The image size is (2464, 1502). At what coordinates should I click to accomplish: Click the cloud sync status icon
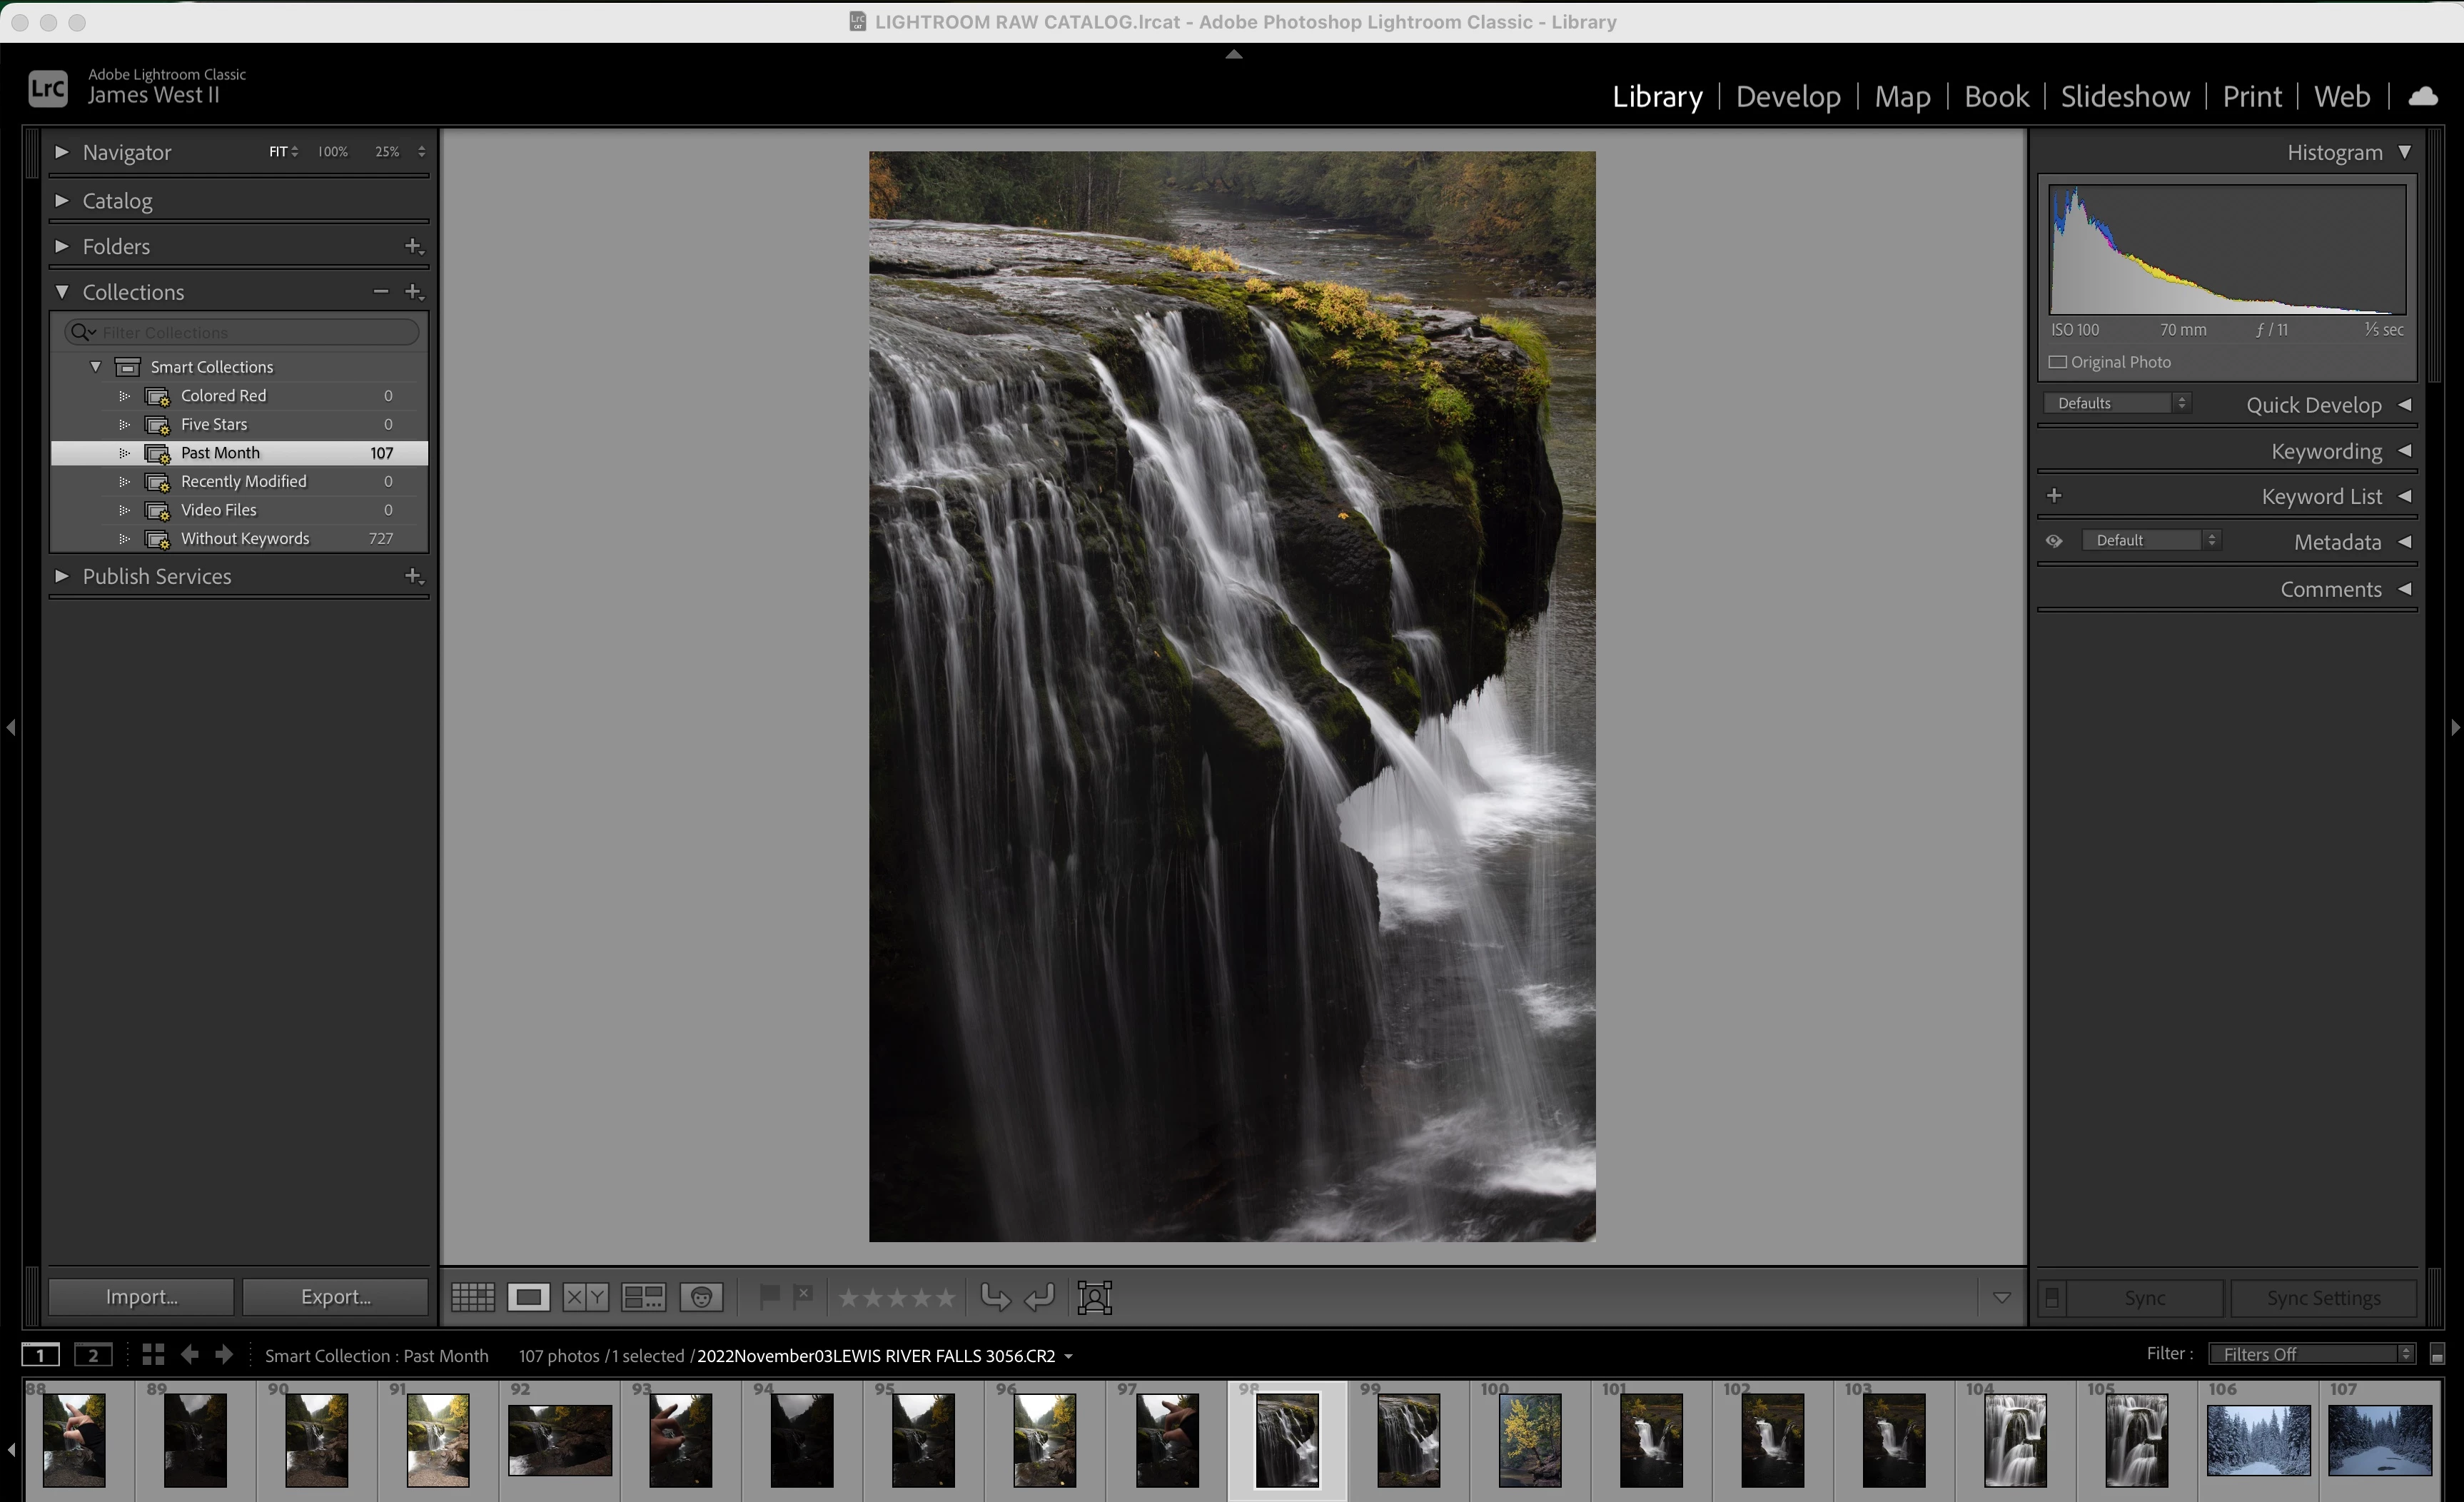pos(2422,96)
